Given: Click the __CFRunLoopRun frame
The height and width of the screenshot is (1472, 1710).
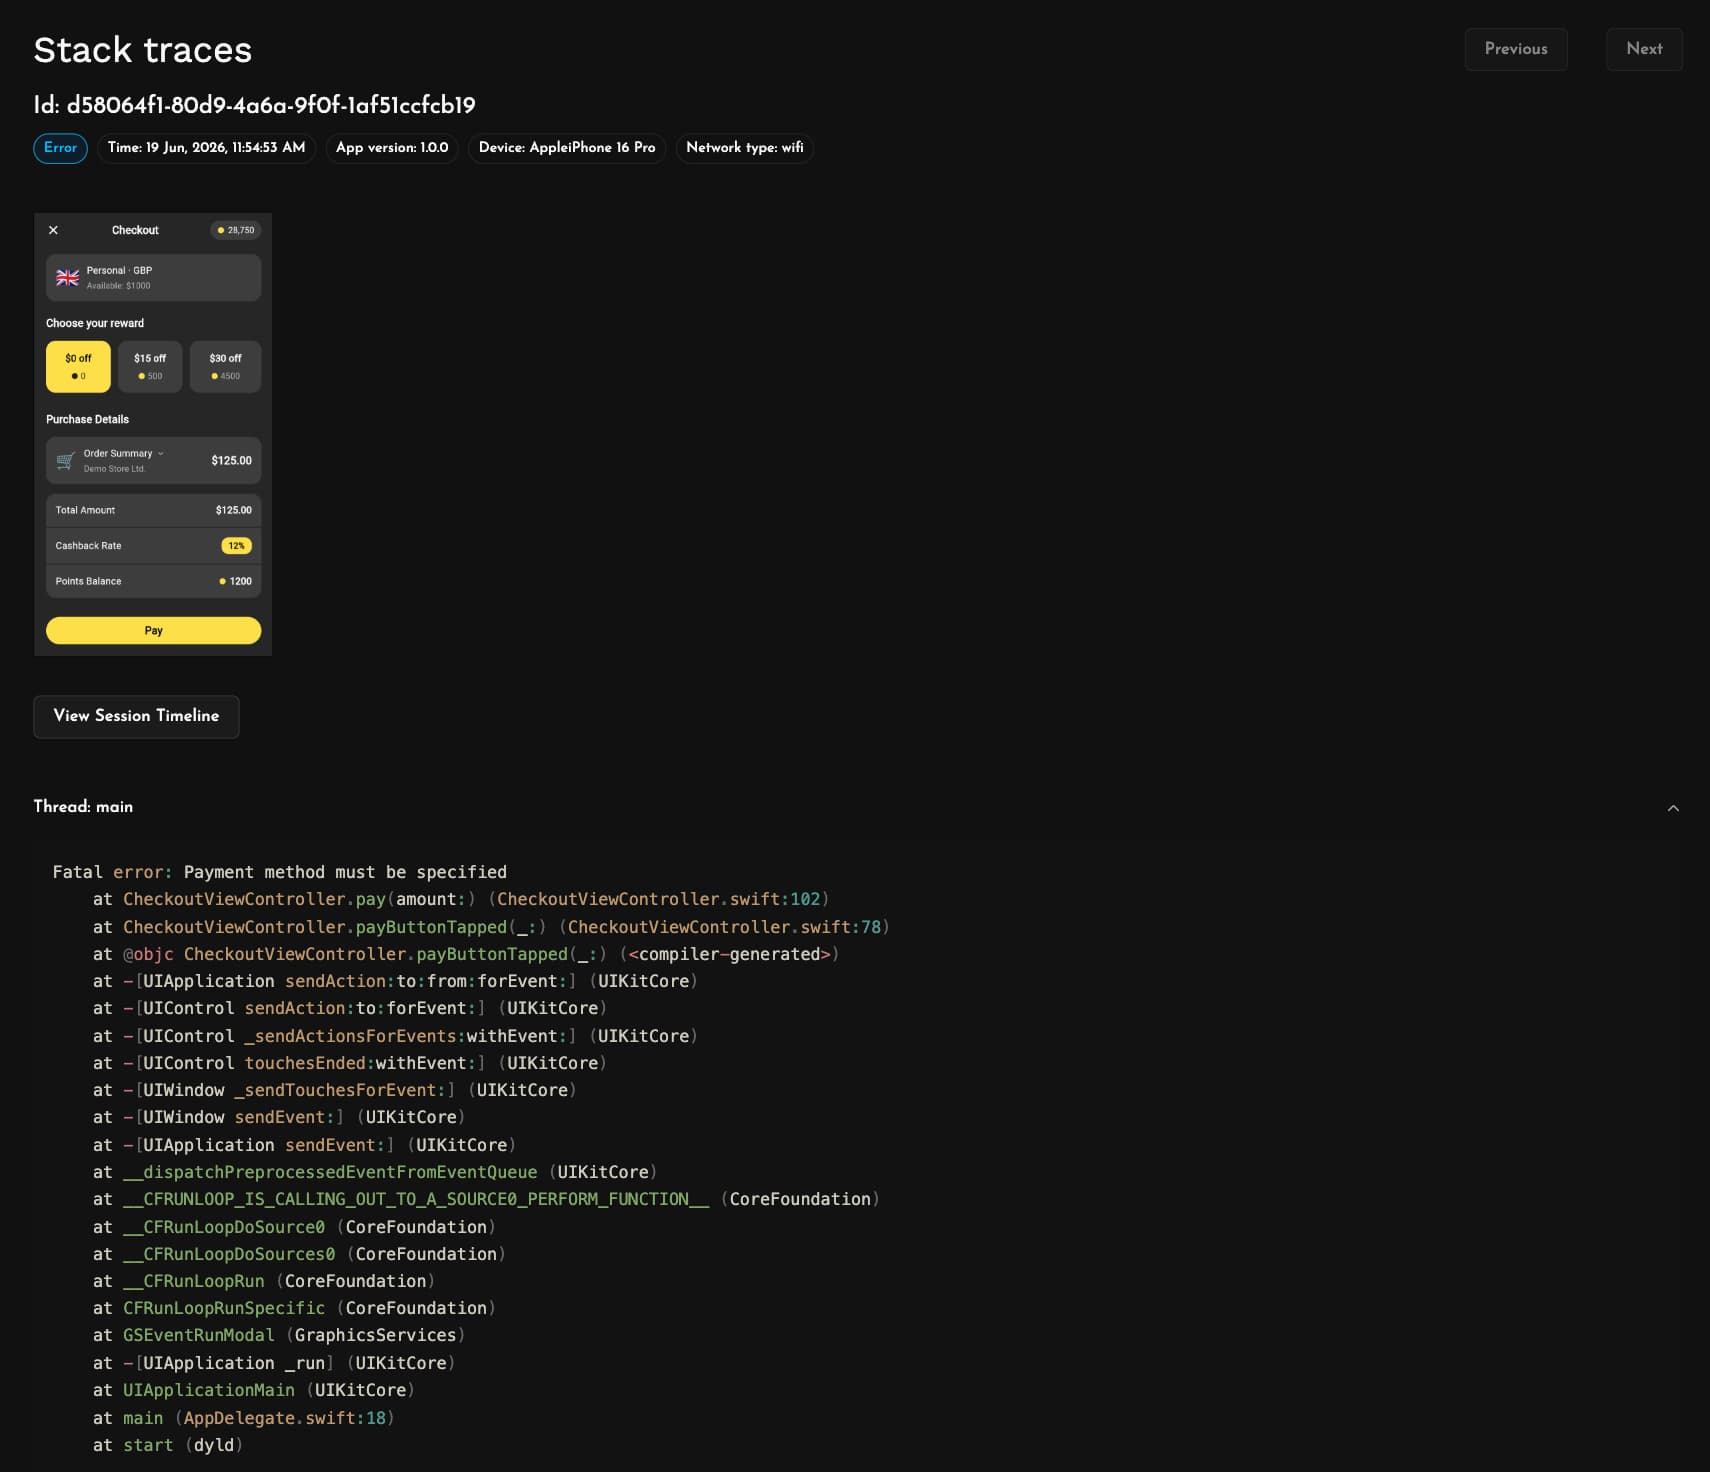Looking at the screenshot, I should pos(264,1281).
